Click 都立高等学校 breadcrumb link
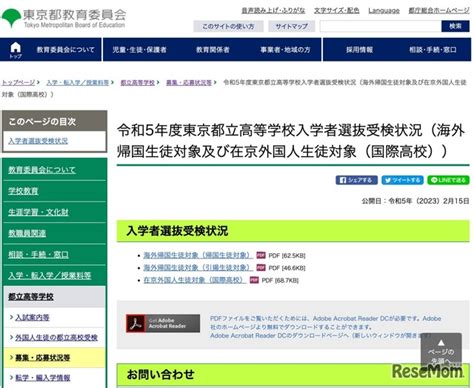The image size is (474, 388). pos(137,82)
